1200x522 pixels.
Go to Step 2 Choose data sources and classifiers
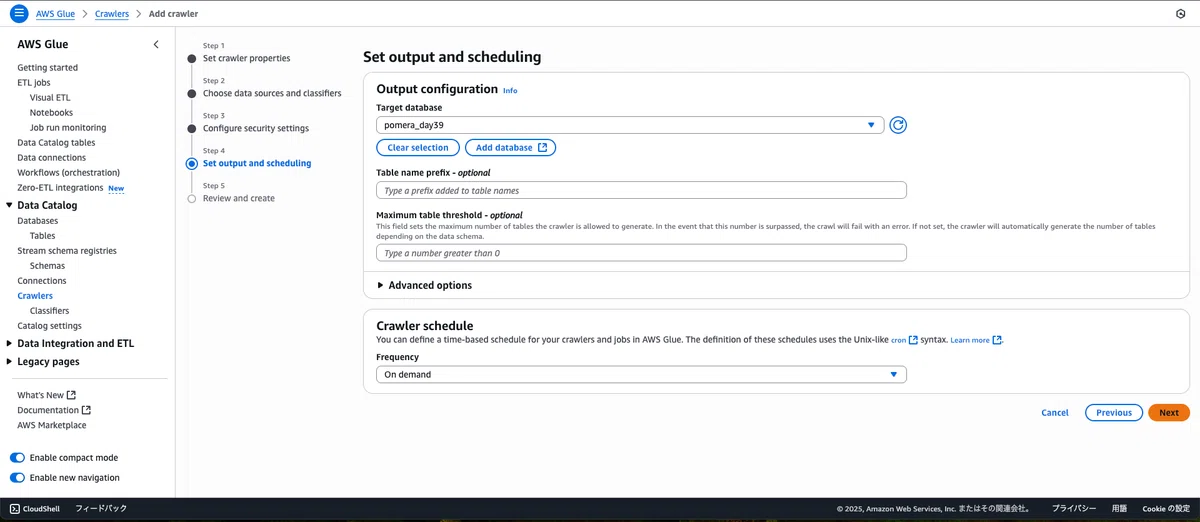[272, 93]
